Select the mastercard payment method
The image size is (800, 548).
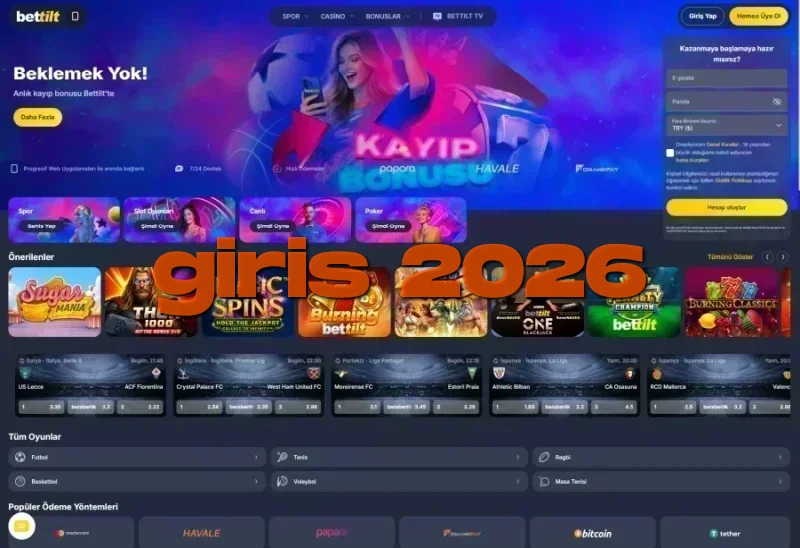click(x=71, y=533)
